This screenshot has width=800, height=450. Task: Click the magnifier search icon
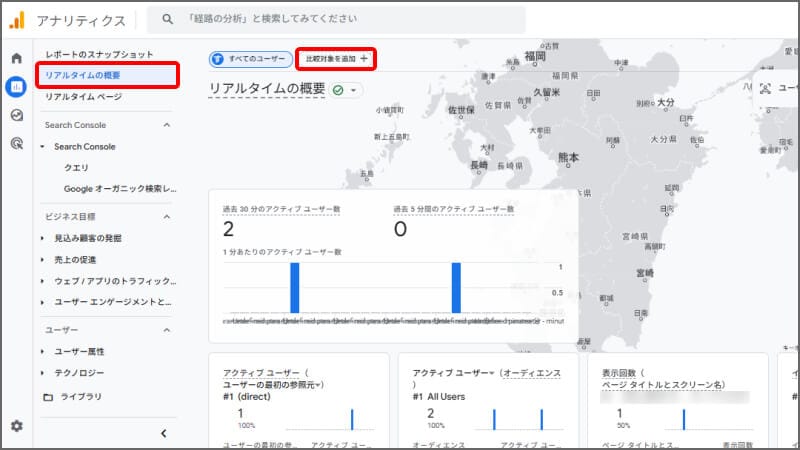pyautogui.click(x=167, y=20)
